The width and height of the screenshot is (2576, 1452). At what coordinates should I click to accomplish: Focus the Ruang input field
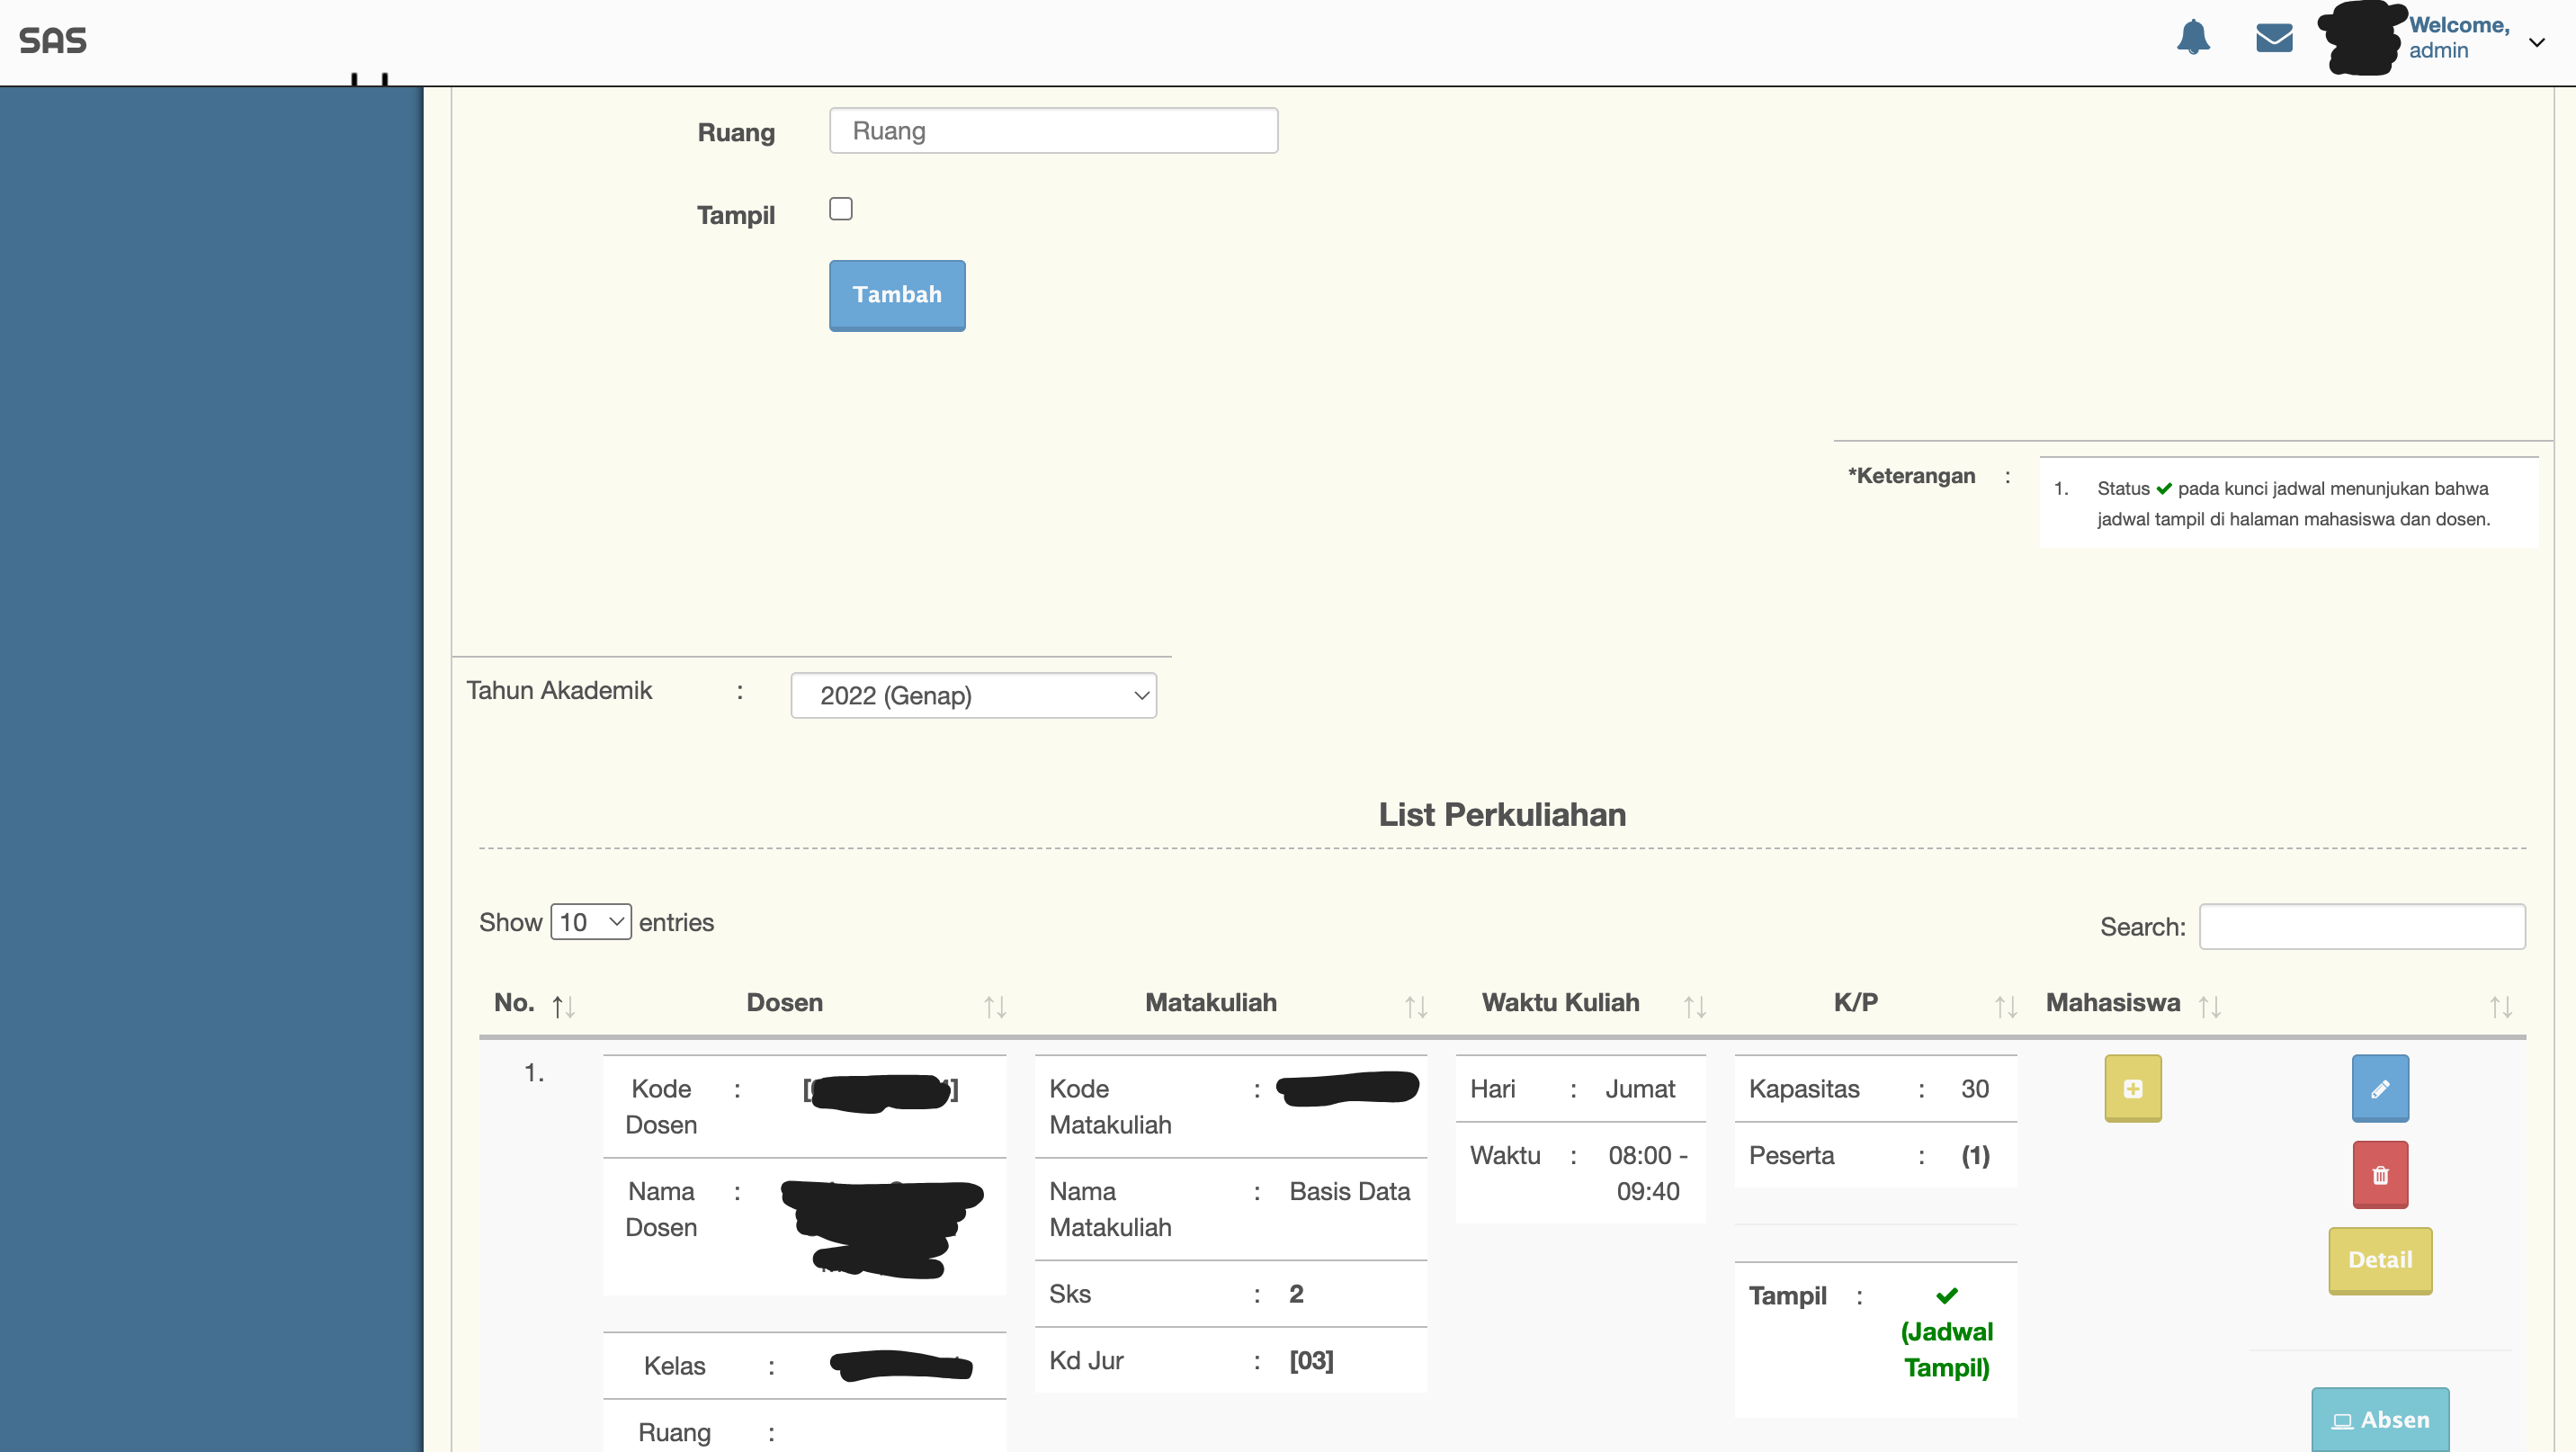pos(1053,131)
